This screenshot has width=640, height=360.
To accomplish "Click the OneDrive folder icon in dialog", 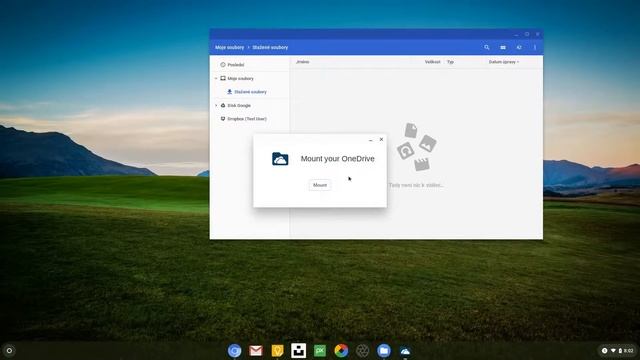I will 280,159.
